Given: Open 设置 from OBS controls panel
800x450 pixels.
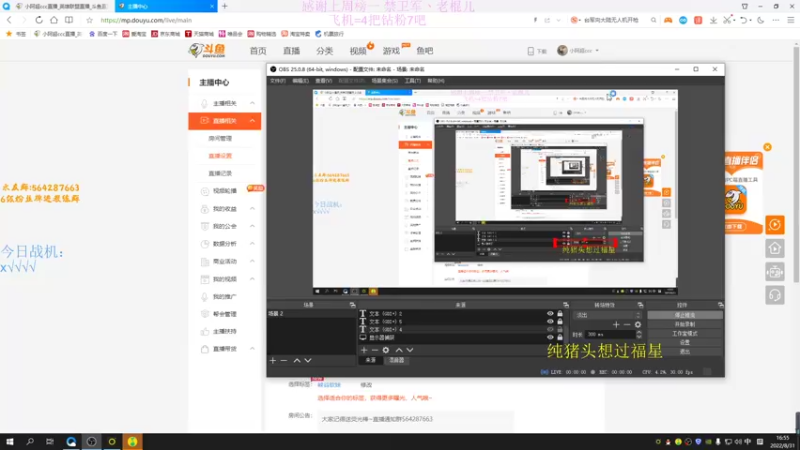Looking at the screenshot, I should (x=685, y=342).
